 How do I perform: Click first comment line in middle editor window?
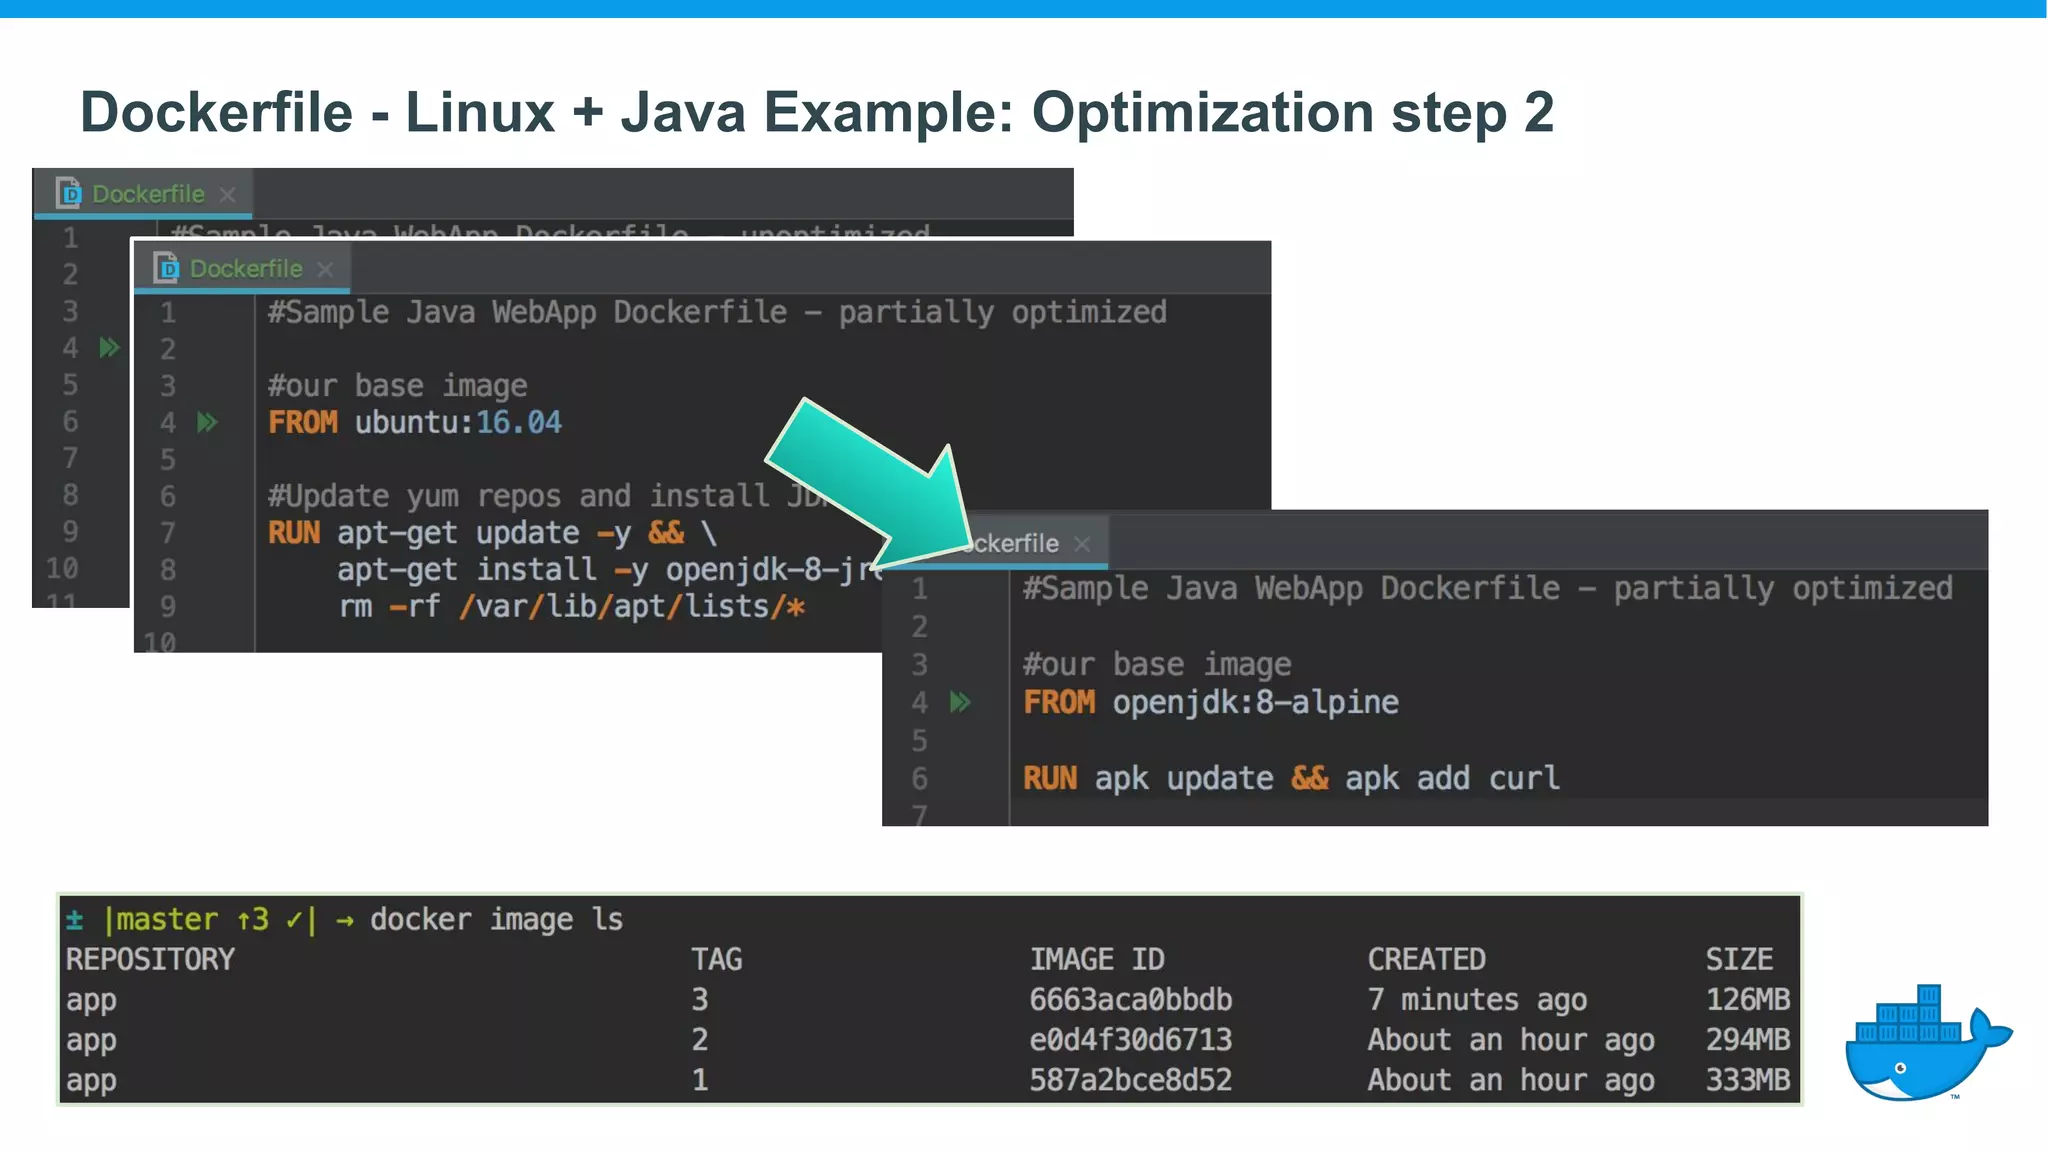tap(717, 312)
